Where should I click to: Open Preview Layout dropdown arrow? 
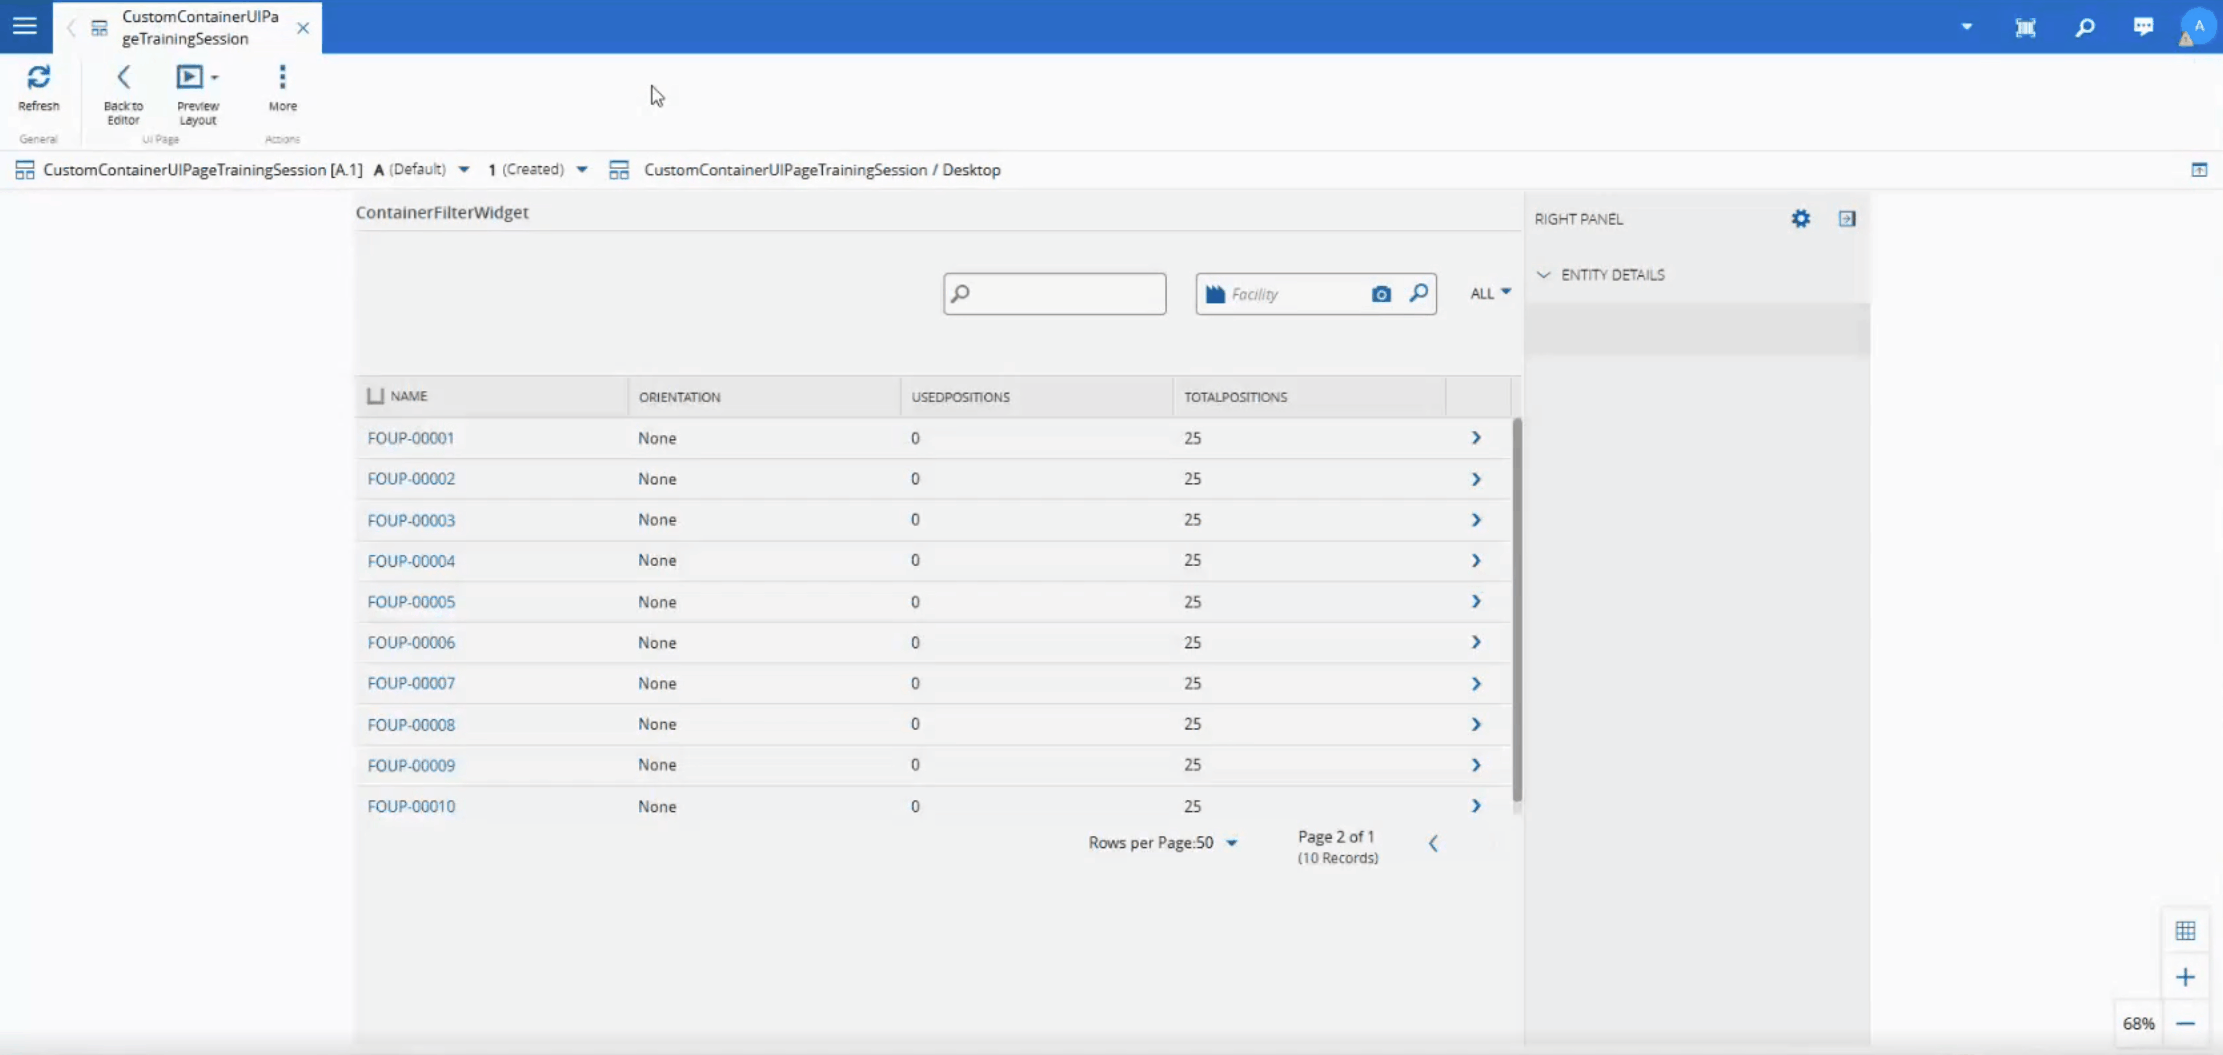tap(215, 77)
